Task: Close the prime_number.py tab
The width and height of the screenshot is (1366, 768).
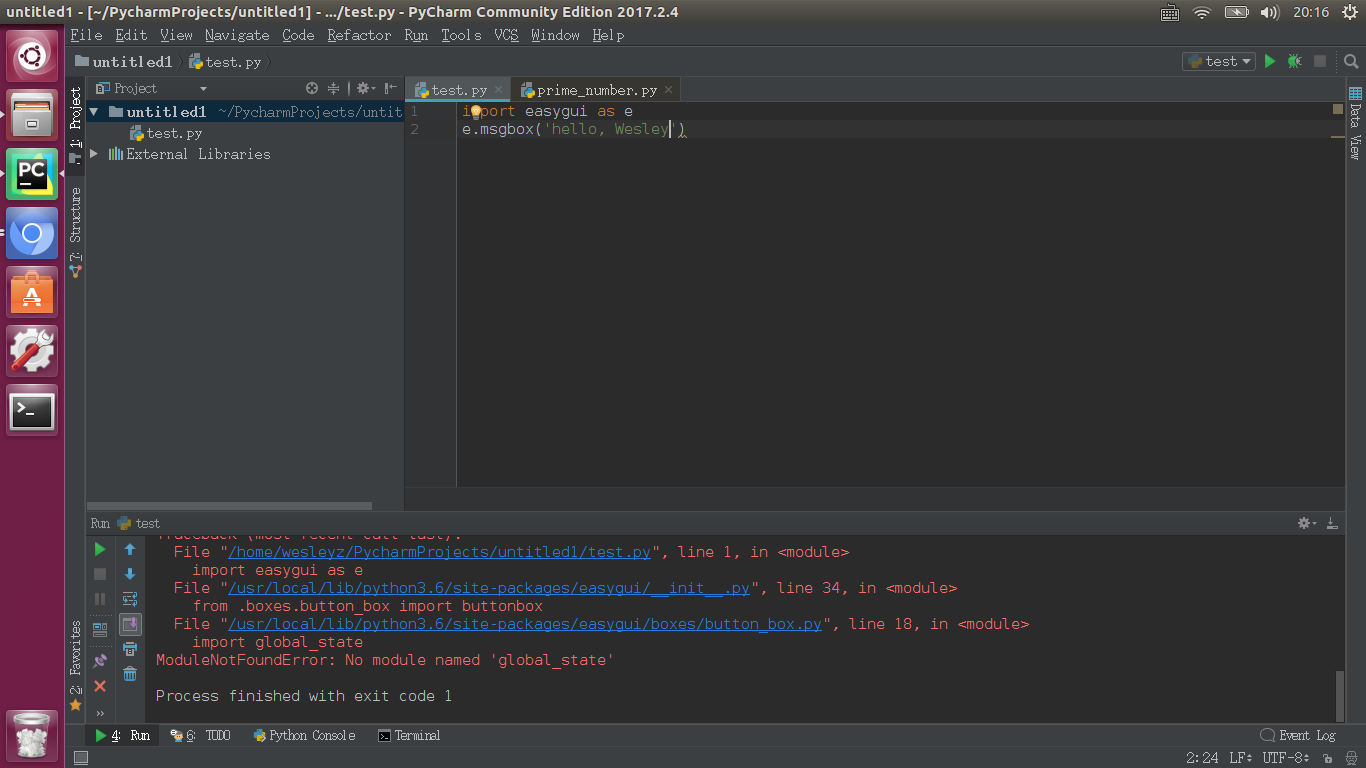Action: click(x=669, y=90)
